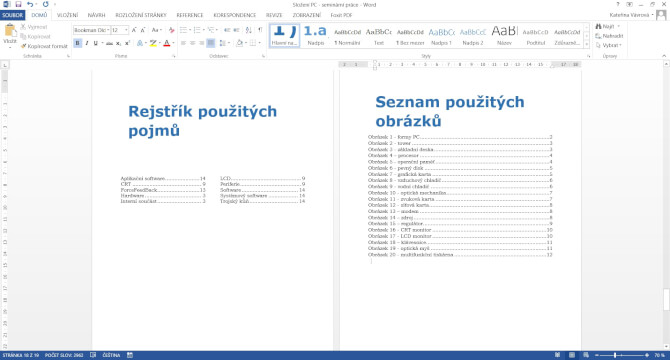Switch to read mode view in the status bar
This screenshot has height=360, width=670.
coord(557,355)
